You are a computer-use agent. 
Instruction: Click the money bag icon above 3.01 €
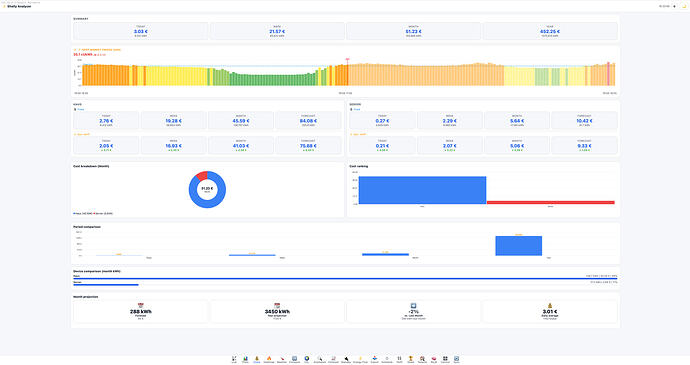550,306
